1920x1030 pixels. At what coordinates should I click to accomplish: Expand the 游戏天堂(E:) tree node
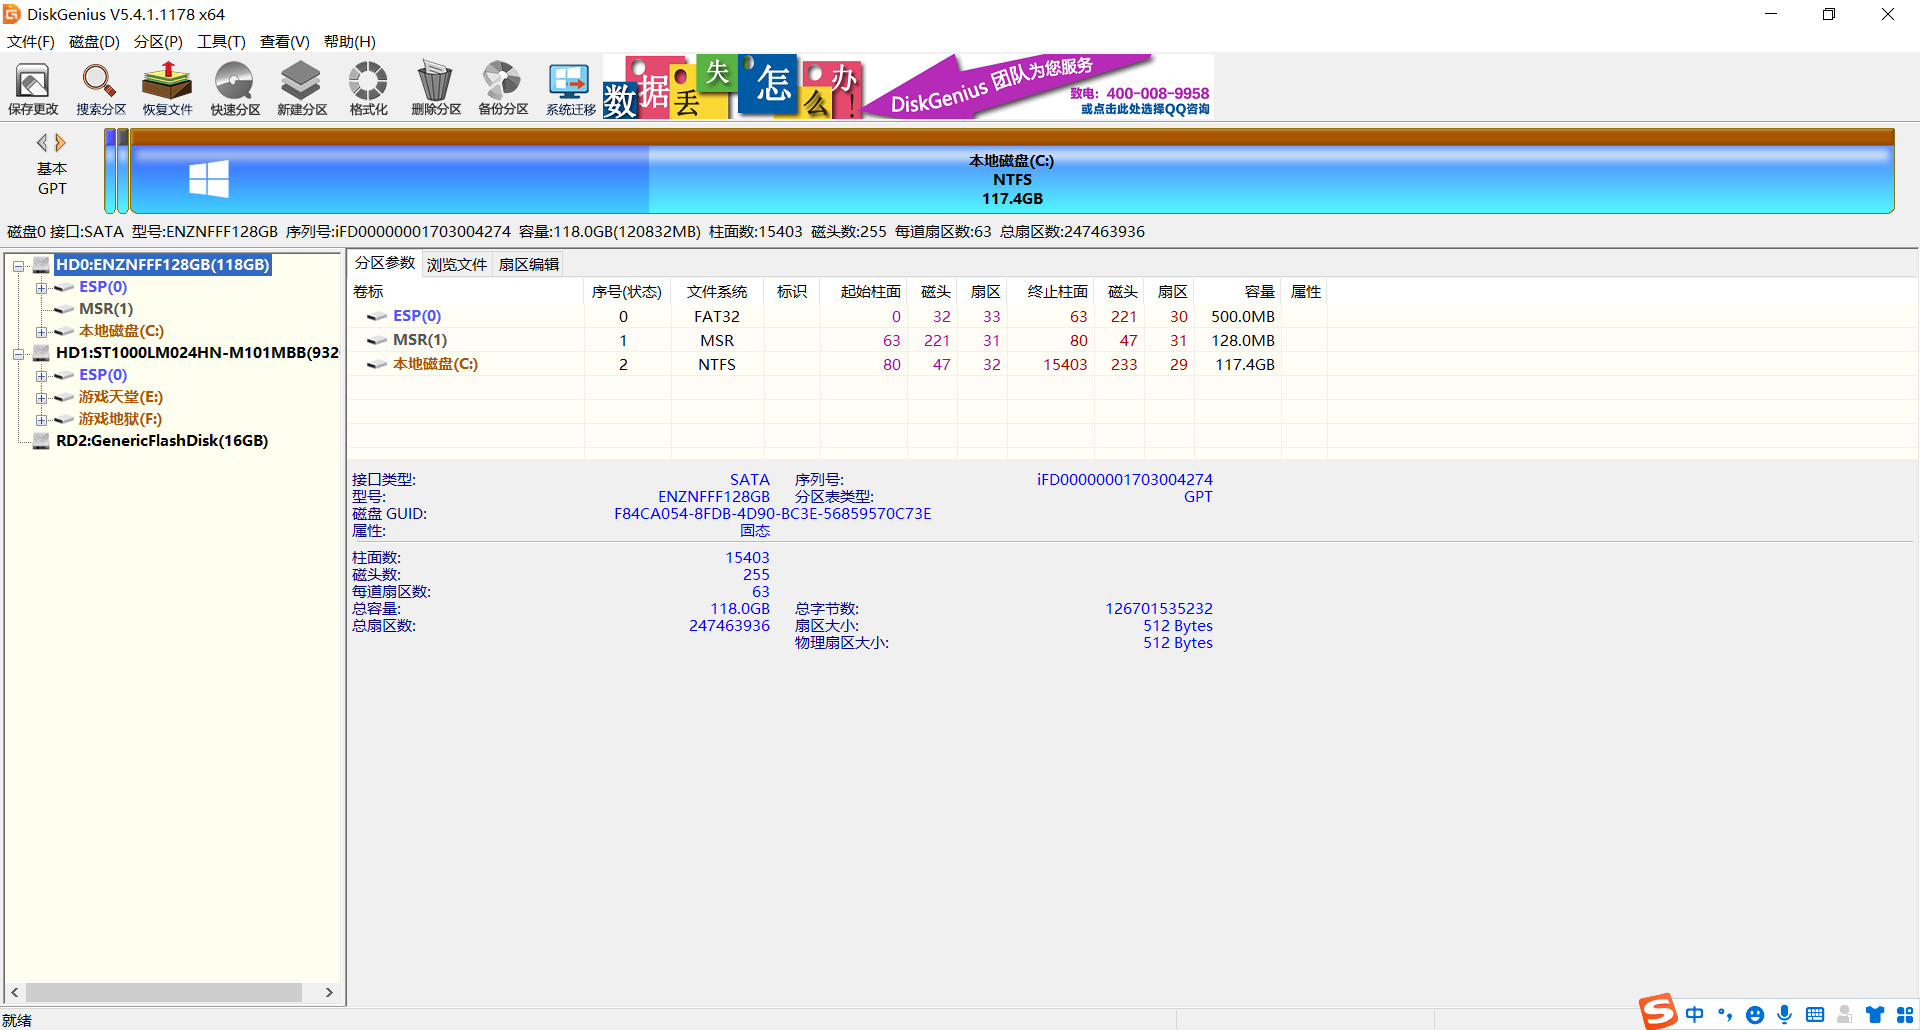[x=41, y=398]
